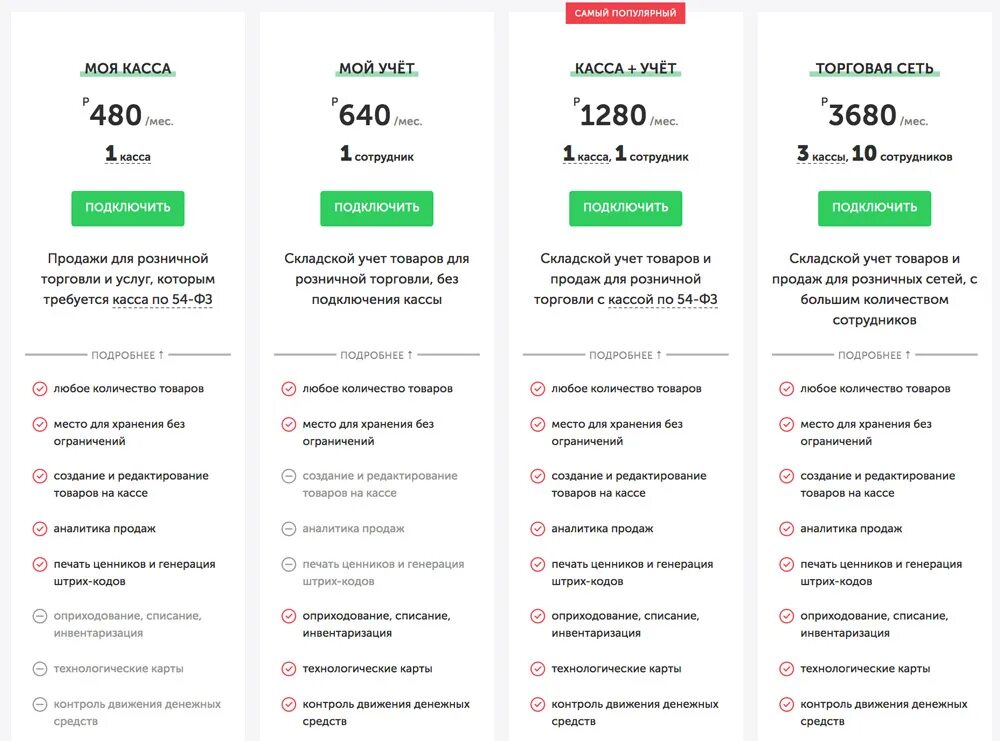The height and width of the screenshot is (741, 1000).
Task: Click САМЫЙ ПОПУЛЯРНЫЙ red badge
Action: (x=626, y=13)
